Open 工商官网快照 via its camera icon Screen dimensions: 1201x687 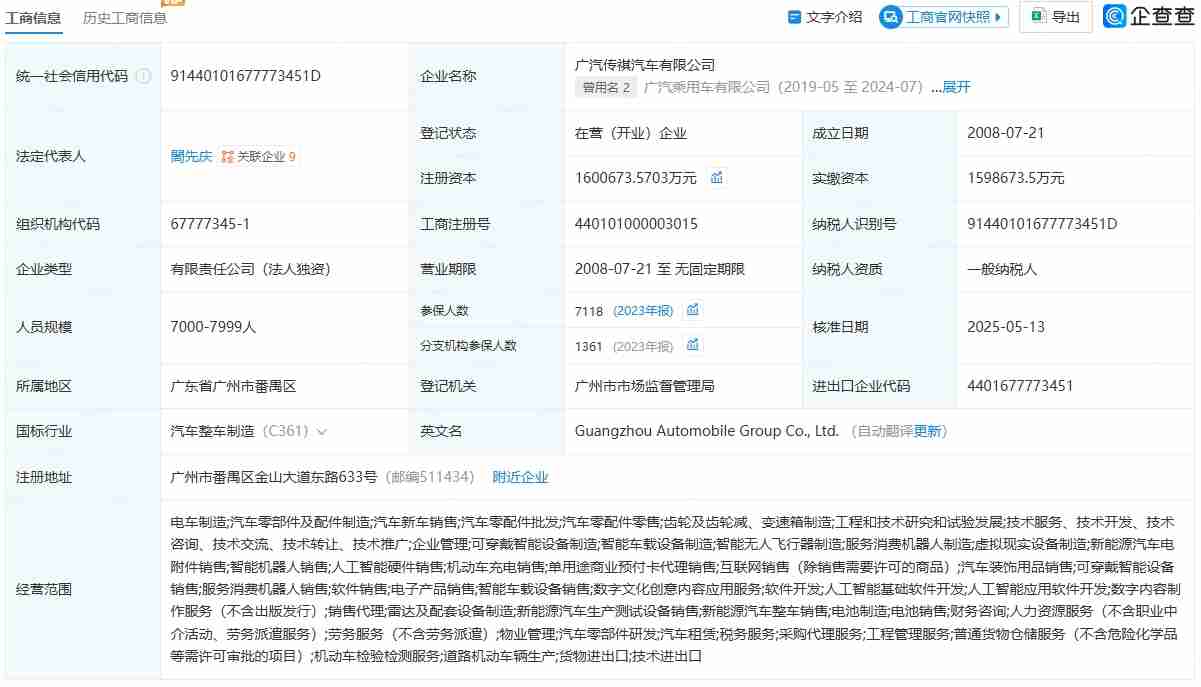(x=889, y=16)
